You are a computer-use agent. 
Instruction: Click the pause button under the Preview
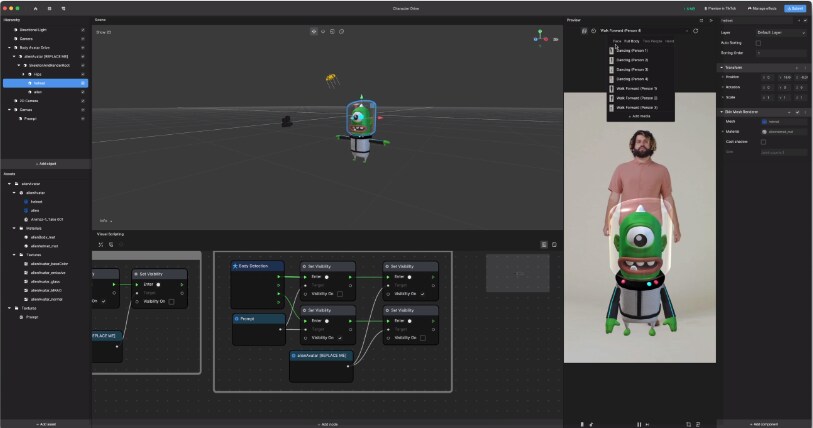click(639, 424)
